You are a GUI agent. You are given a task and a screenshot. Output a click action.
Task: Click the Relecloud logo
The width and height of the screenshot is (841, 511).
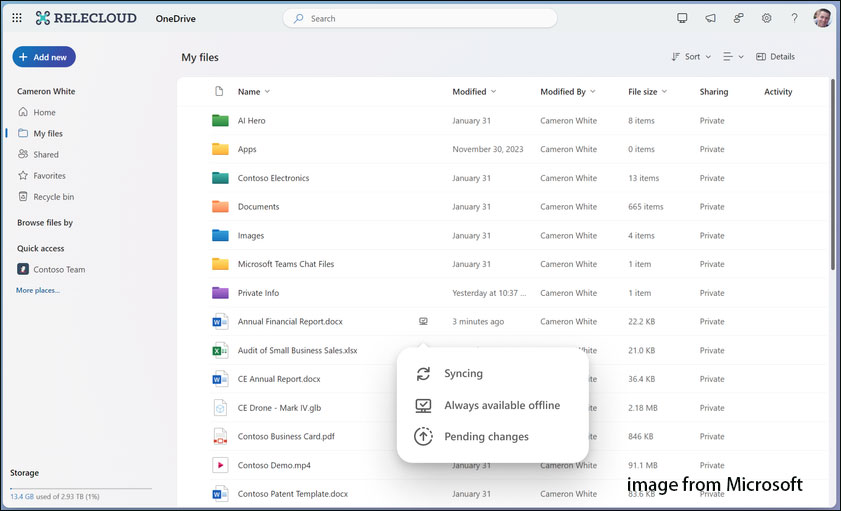[x=86, y=18]
